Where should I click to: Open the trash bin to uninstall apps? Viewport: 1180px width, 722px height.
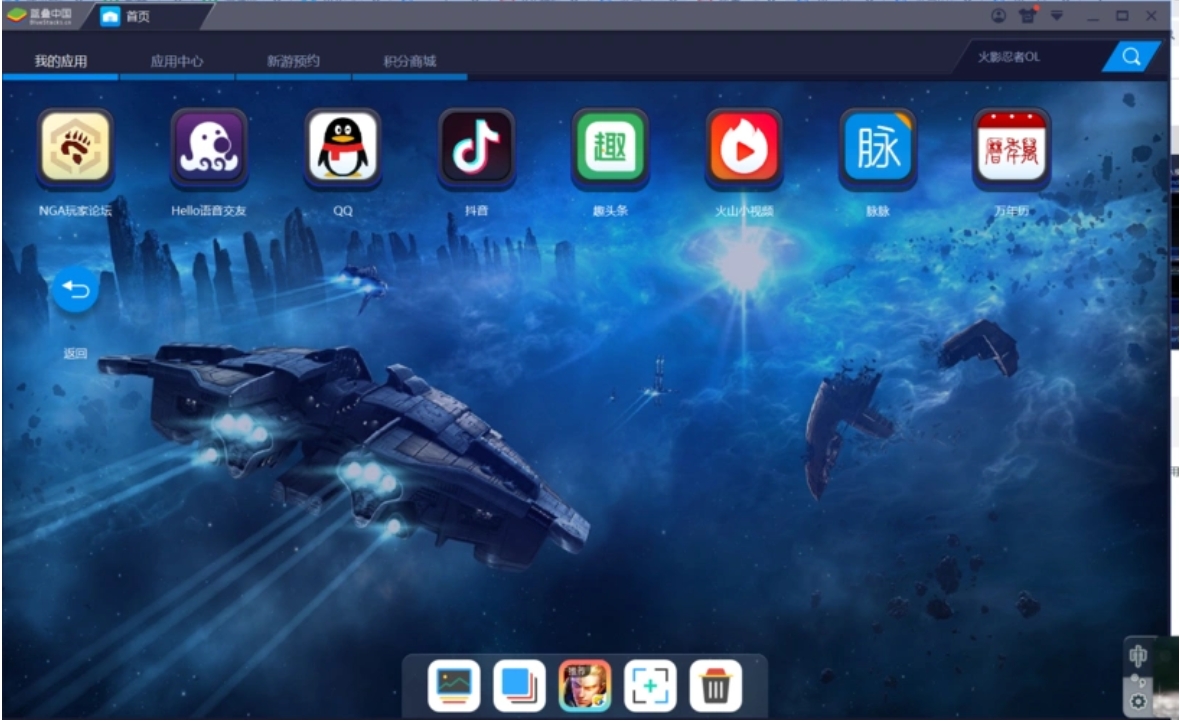(716, 686)
